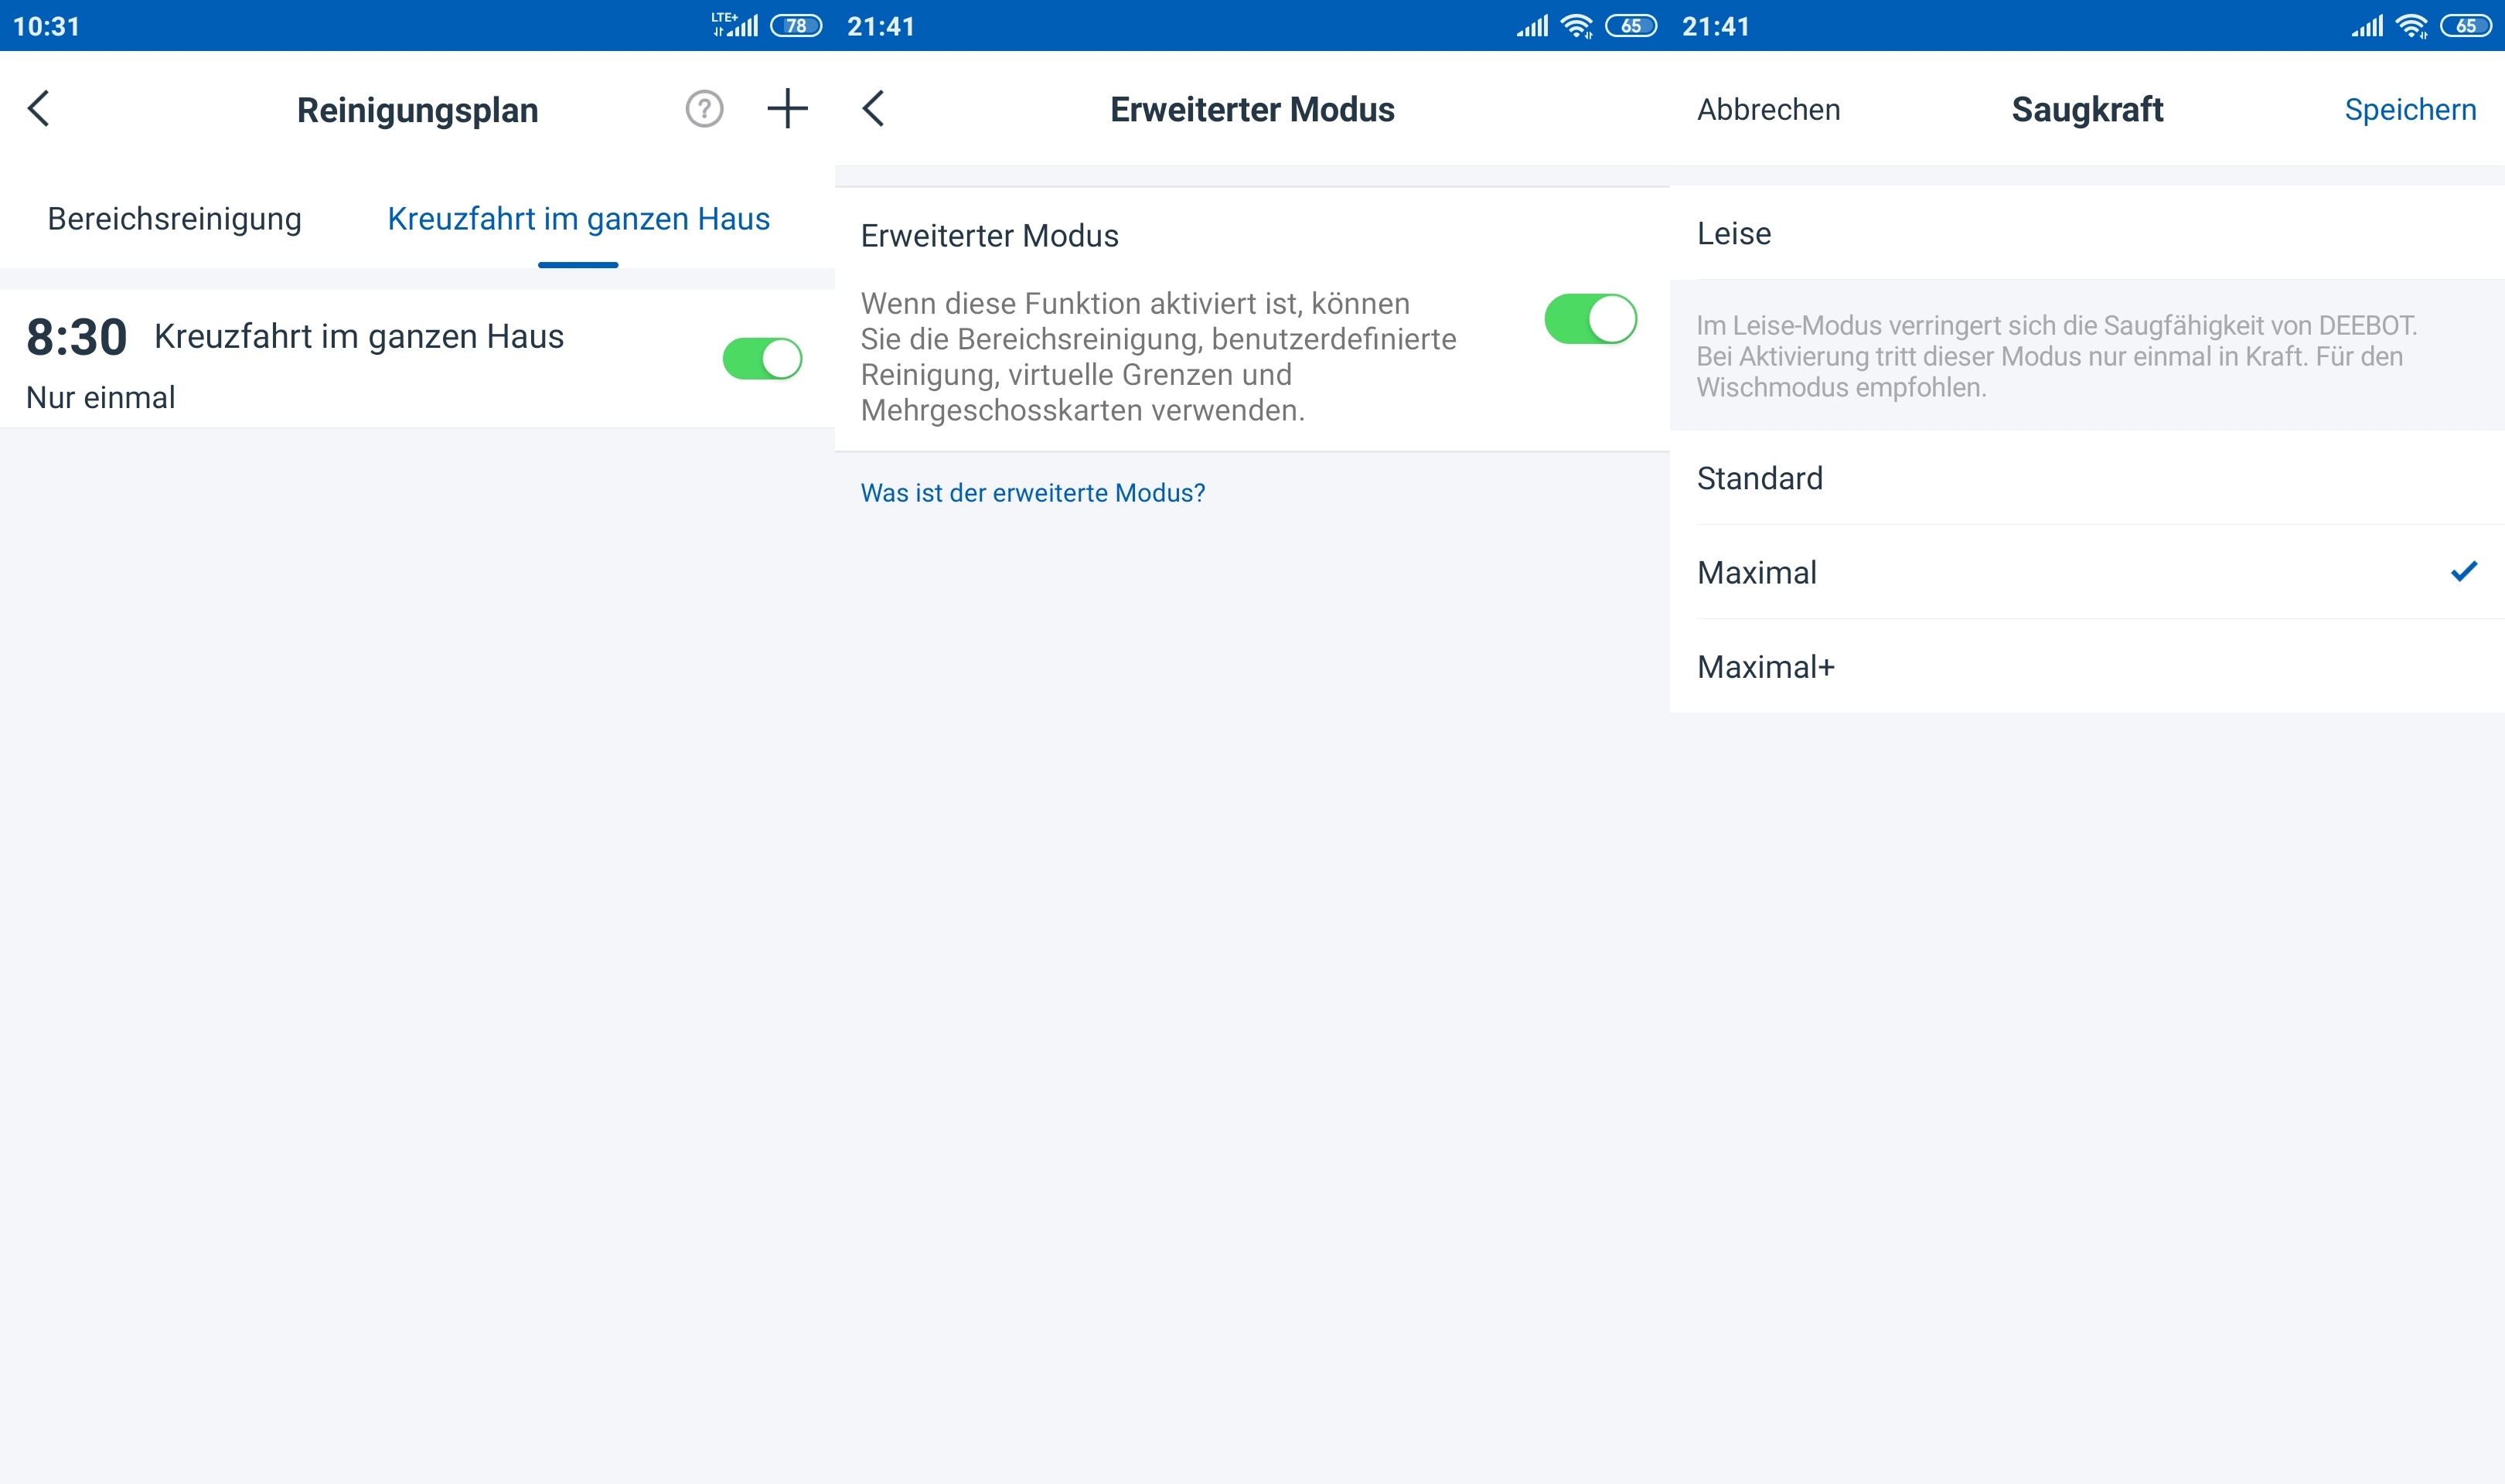
Task: Go back from the Erweiterter Modus screen
Action: 874,108
